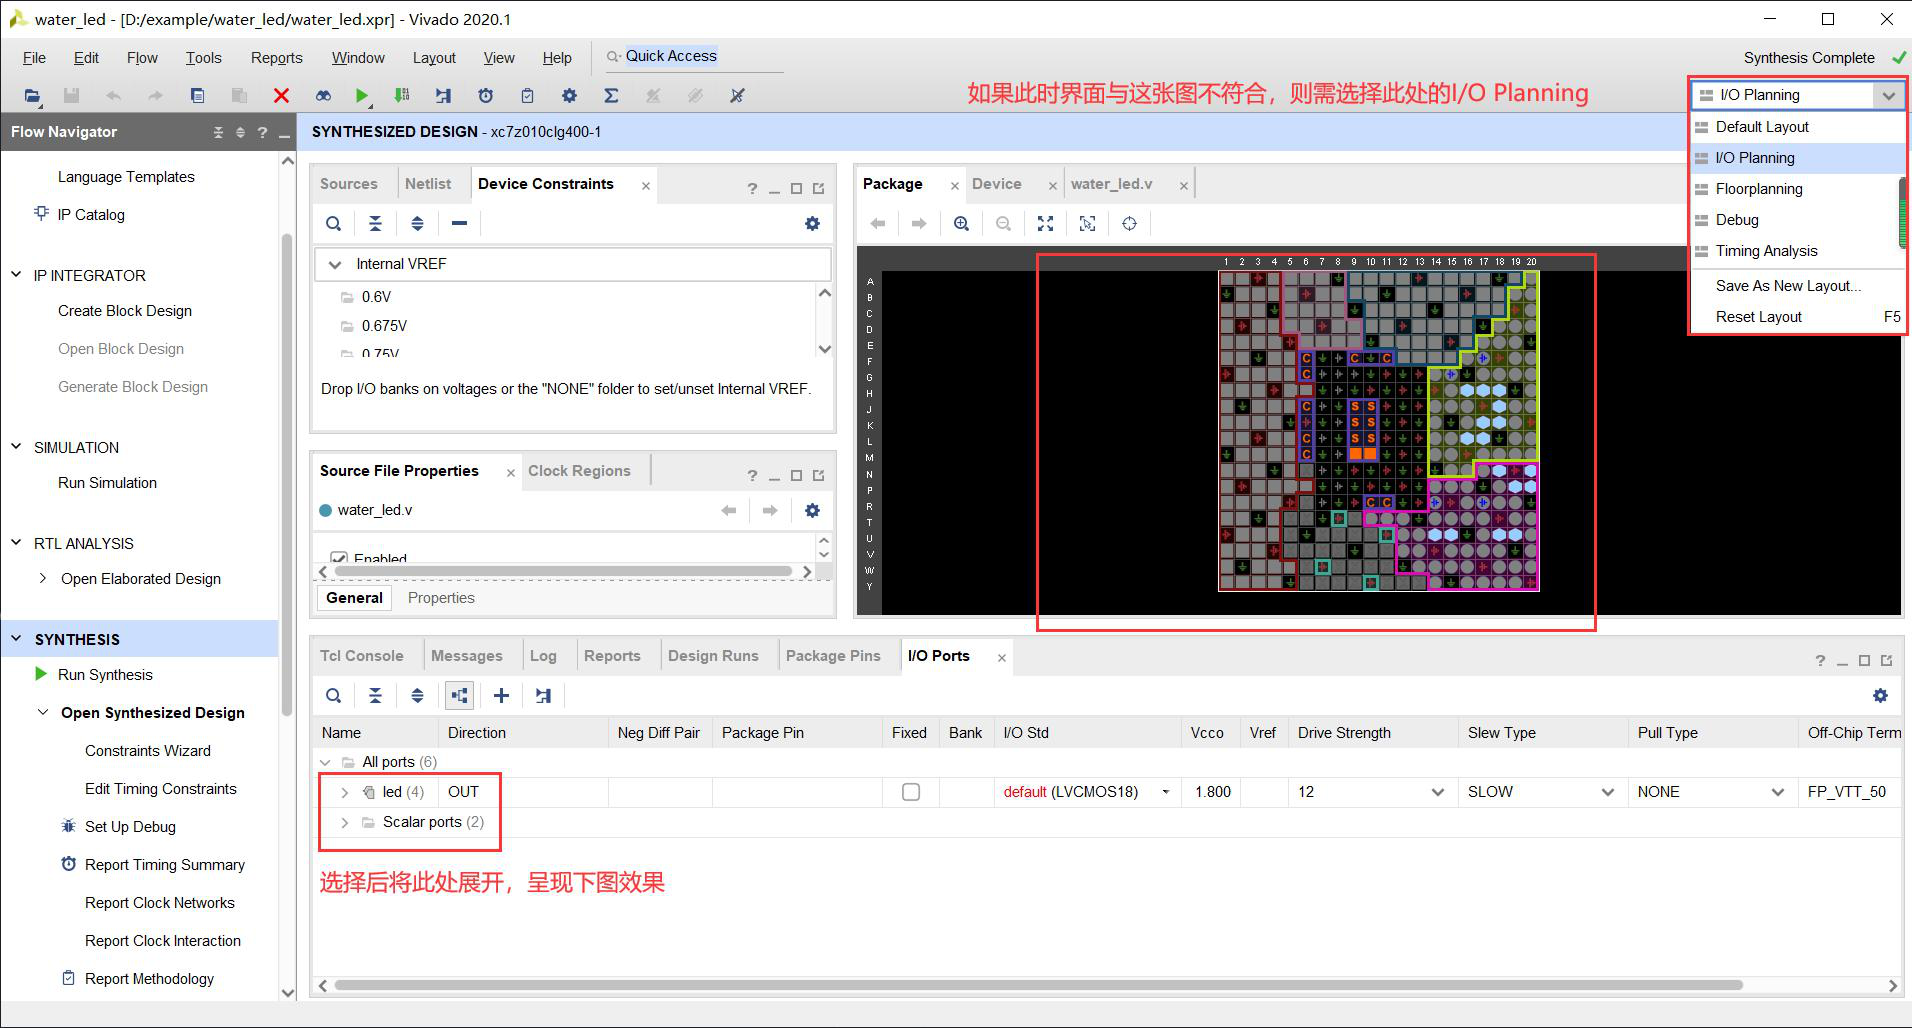The image size is (1912, 1028).
Task: Click the Sigma report toolbar icon
Action: pos(611,96)
